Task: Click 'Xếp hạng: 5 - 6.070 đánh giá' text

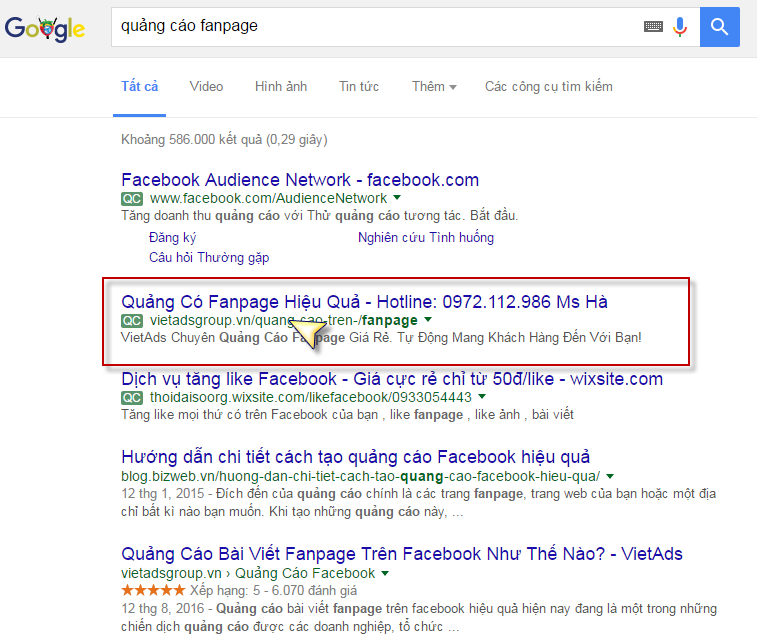Action: click(274, 590)
